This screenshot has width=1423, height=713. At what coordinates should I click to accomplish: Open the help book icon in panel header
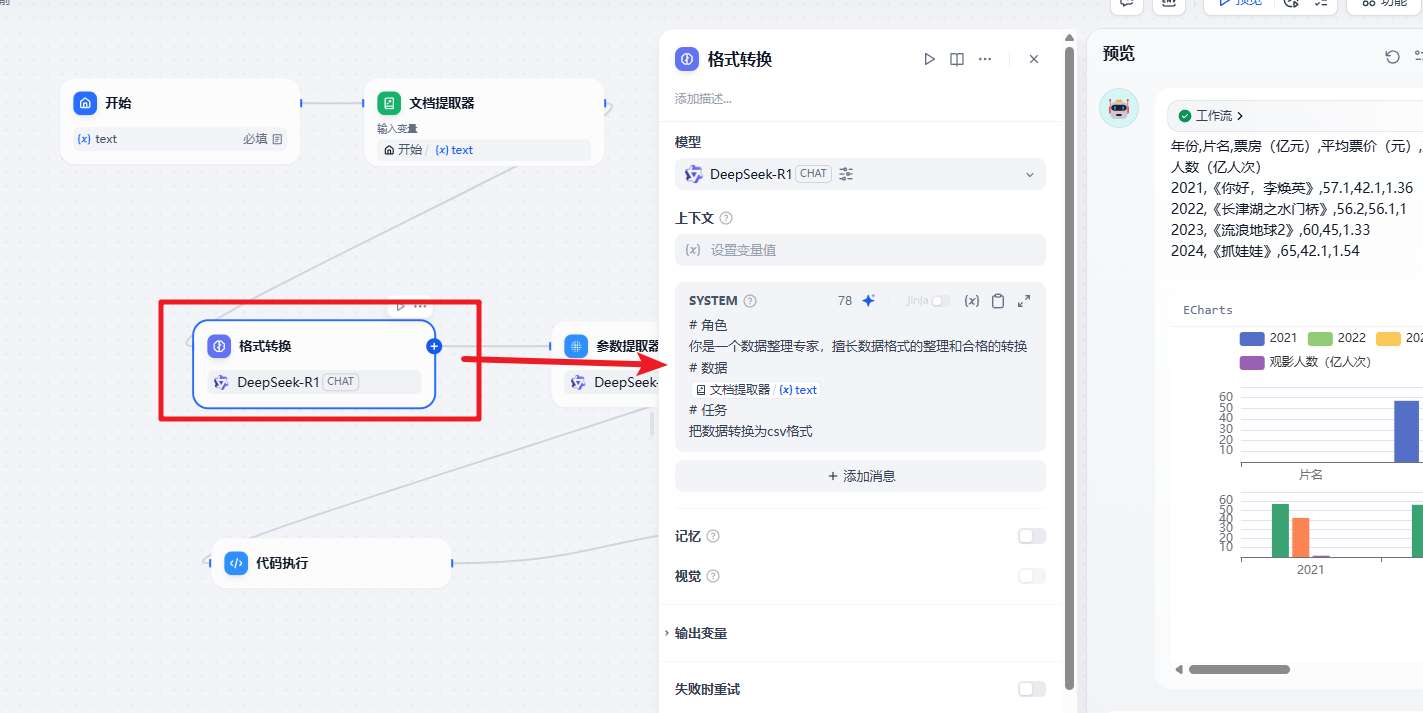pos(957,60)
